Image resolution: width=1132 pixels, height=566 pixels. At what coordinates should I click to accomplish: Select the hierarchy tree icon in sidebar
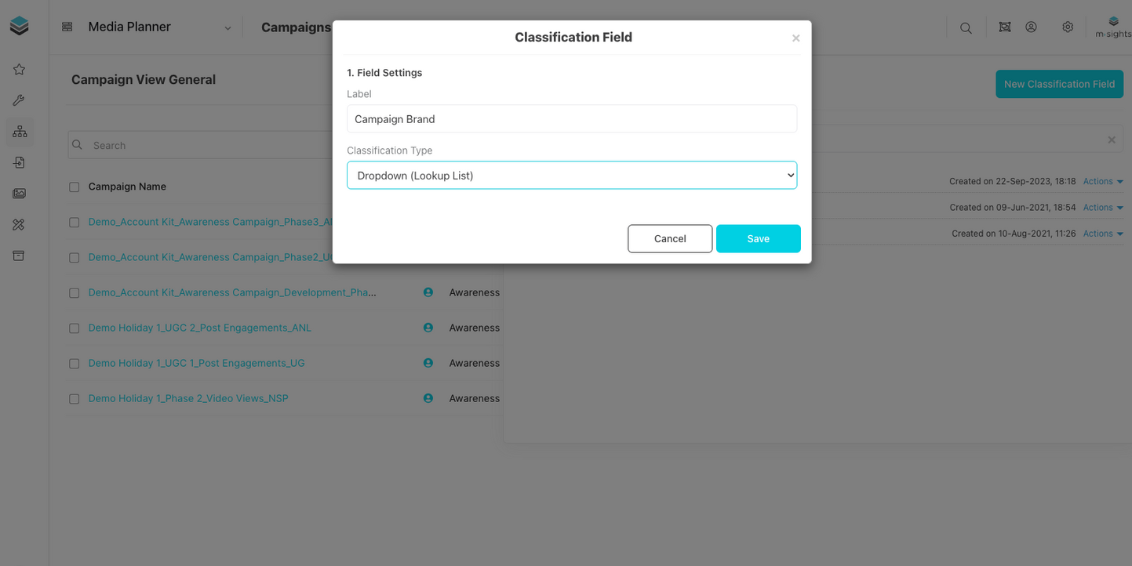pos(18,131)
